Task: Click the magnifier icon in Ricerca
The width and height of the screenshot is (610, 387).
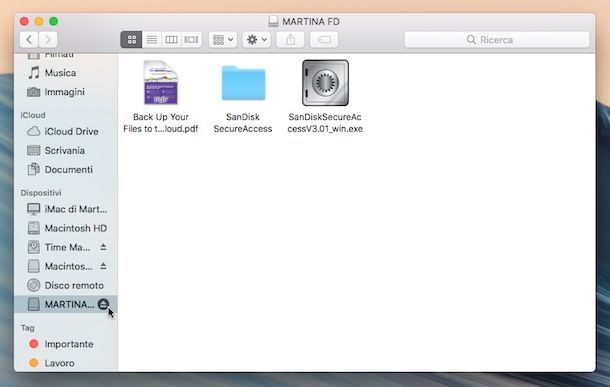Action: tap(471, 40)
